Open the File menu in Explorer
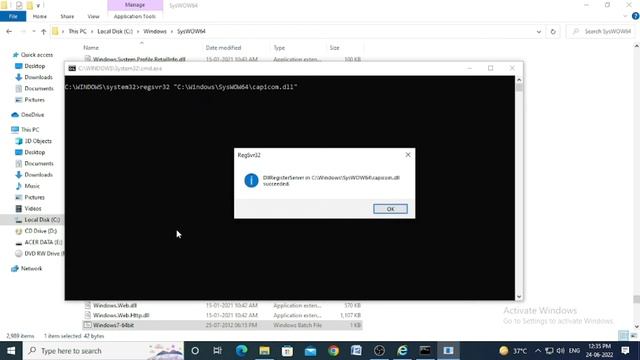This screenshot has width=640, height=360. tap(13, 16)
